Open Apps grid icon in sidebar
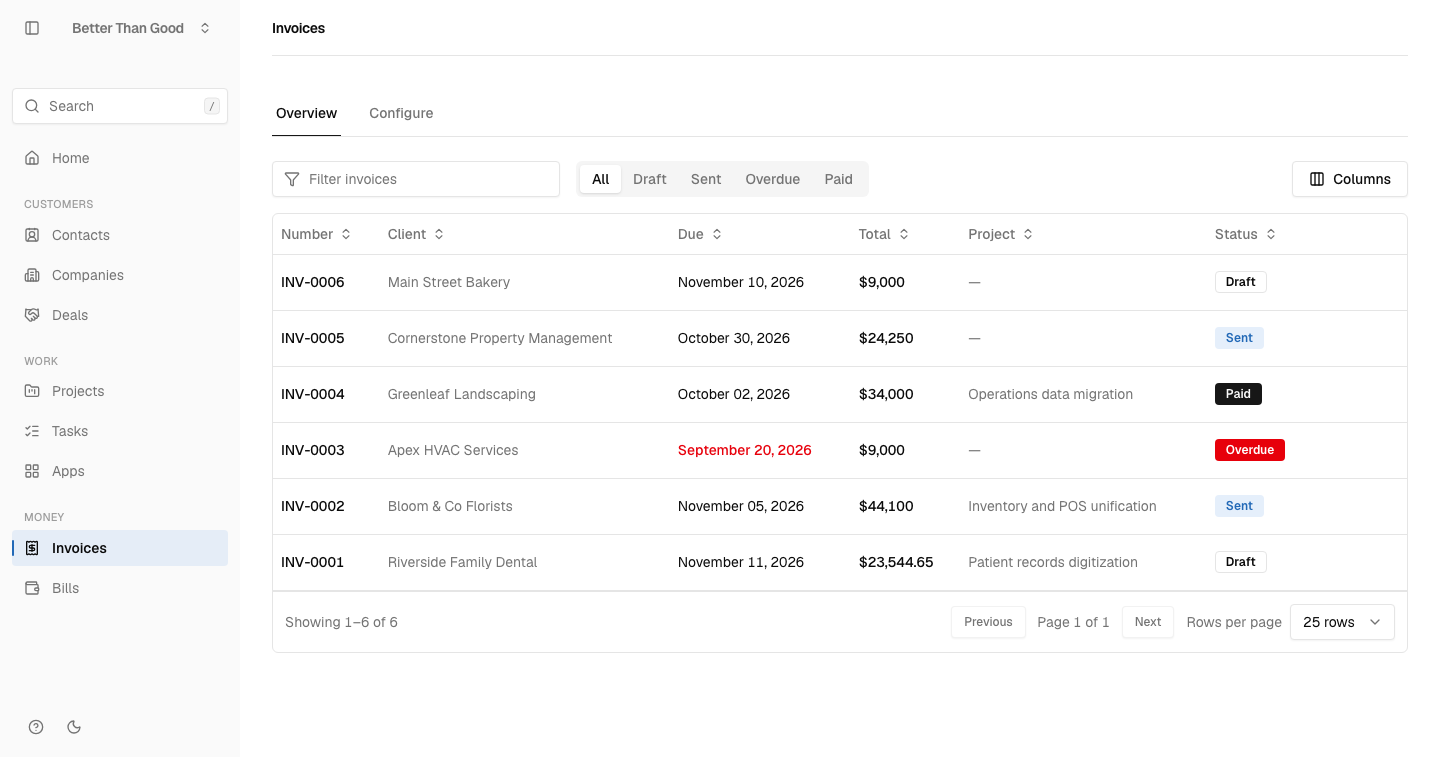The height and width of the screenshot is (757, 1440). point(32,471)
